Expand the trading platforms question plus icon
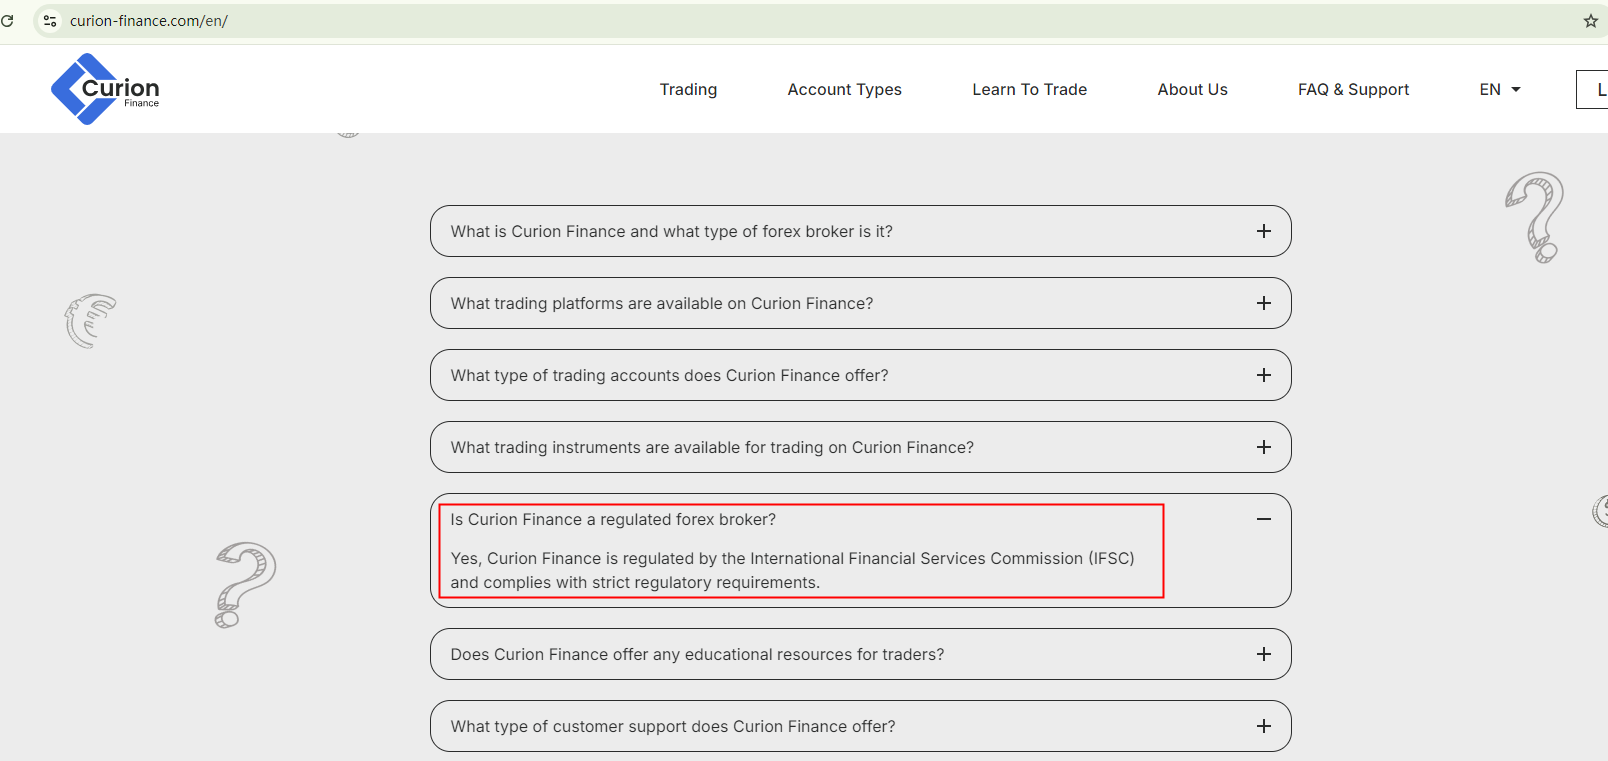This screenshot has width=1608, height=761. pos(1263,303)
